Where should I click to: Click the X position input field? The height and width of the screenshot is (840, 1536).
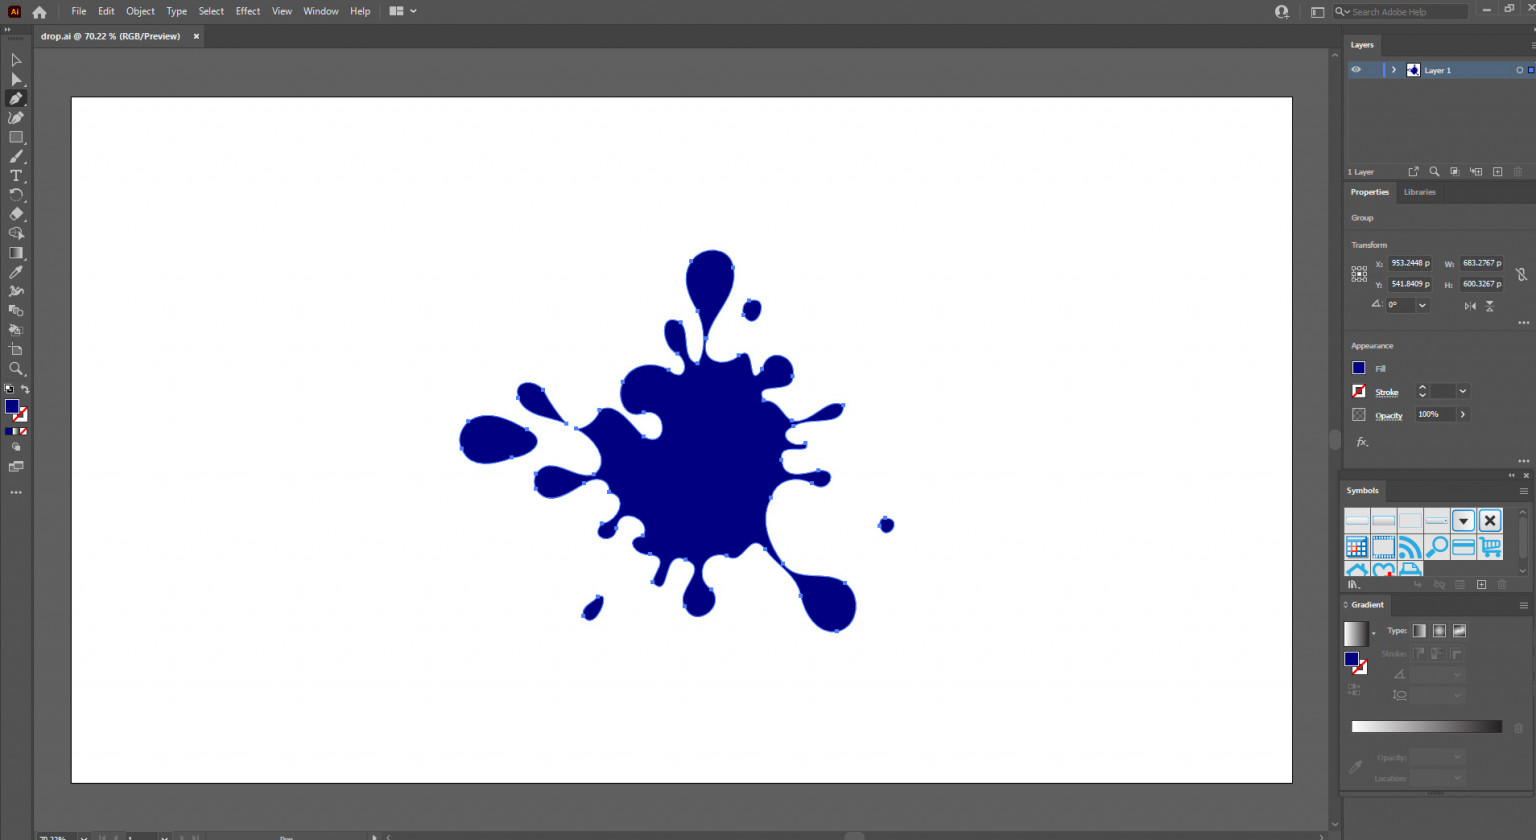pyautogui.click(x=1409, y=263)
